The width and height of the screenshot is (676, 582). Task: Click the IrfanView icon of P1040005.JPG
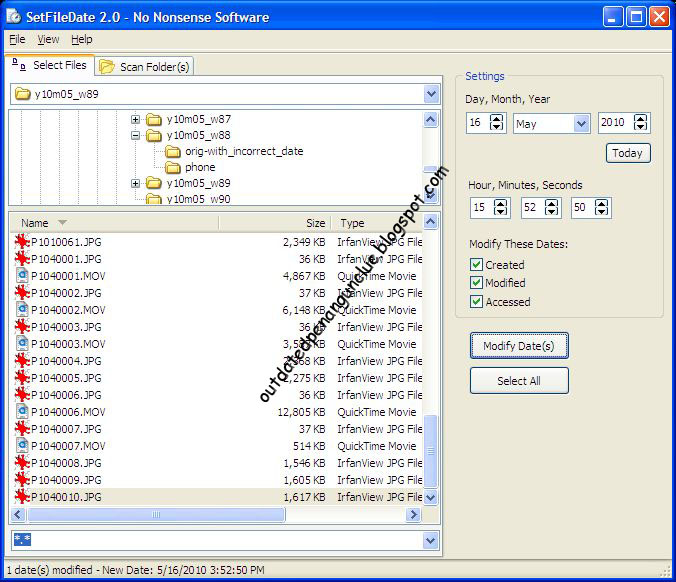(22, 378)
